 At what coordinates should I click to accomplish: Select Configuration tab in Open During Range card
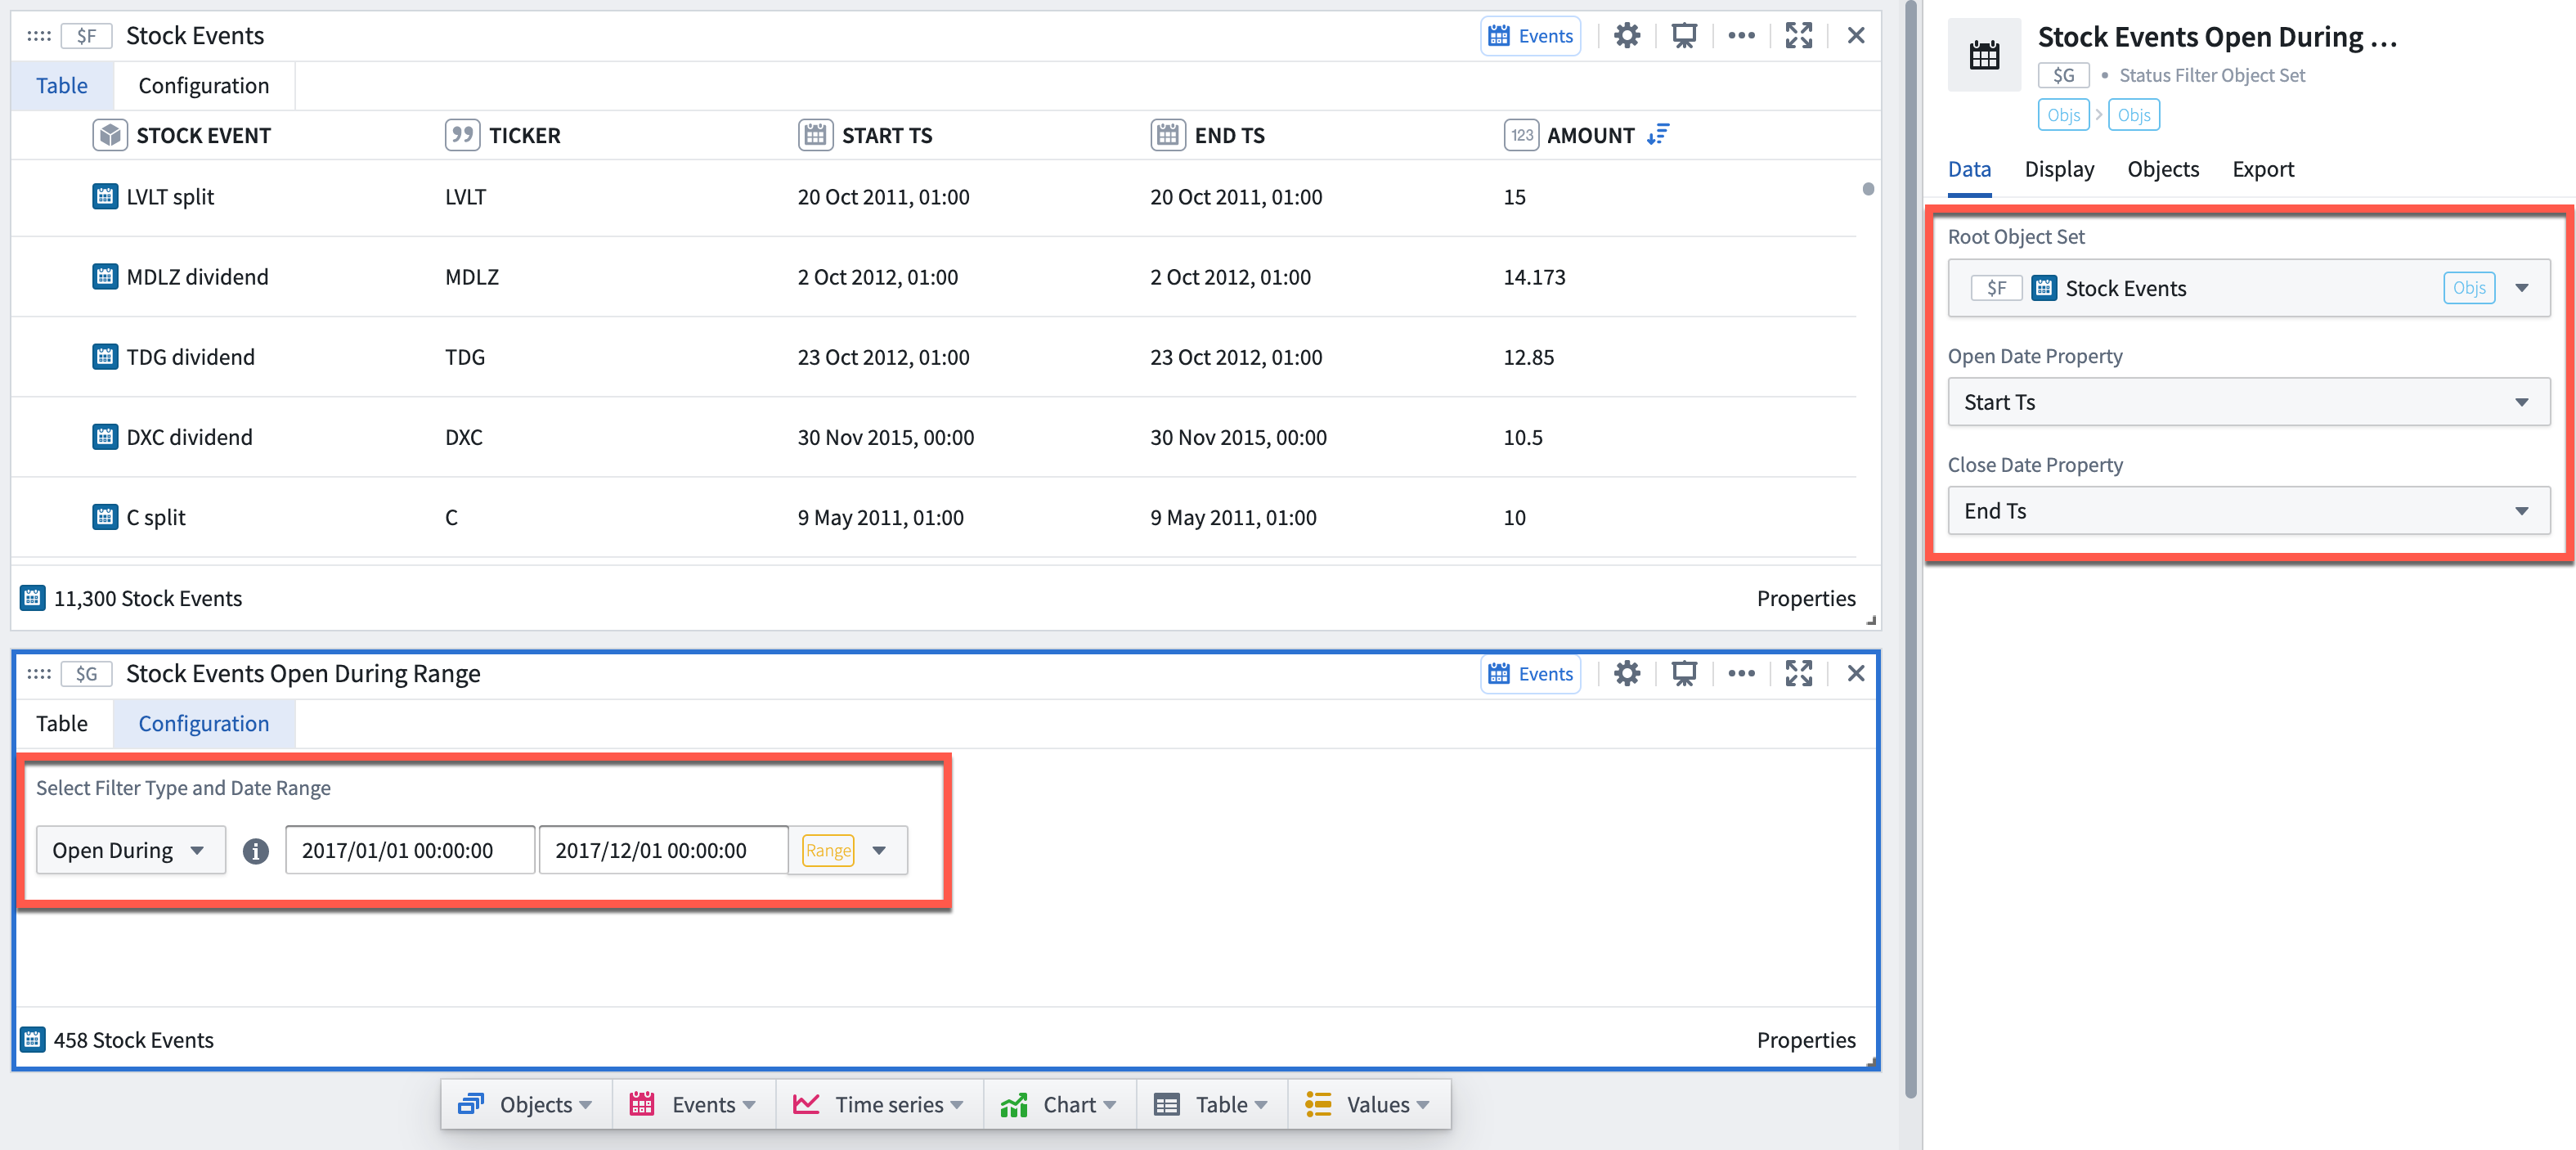204,724
